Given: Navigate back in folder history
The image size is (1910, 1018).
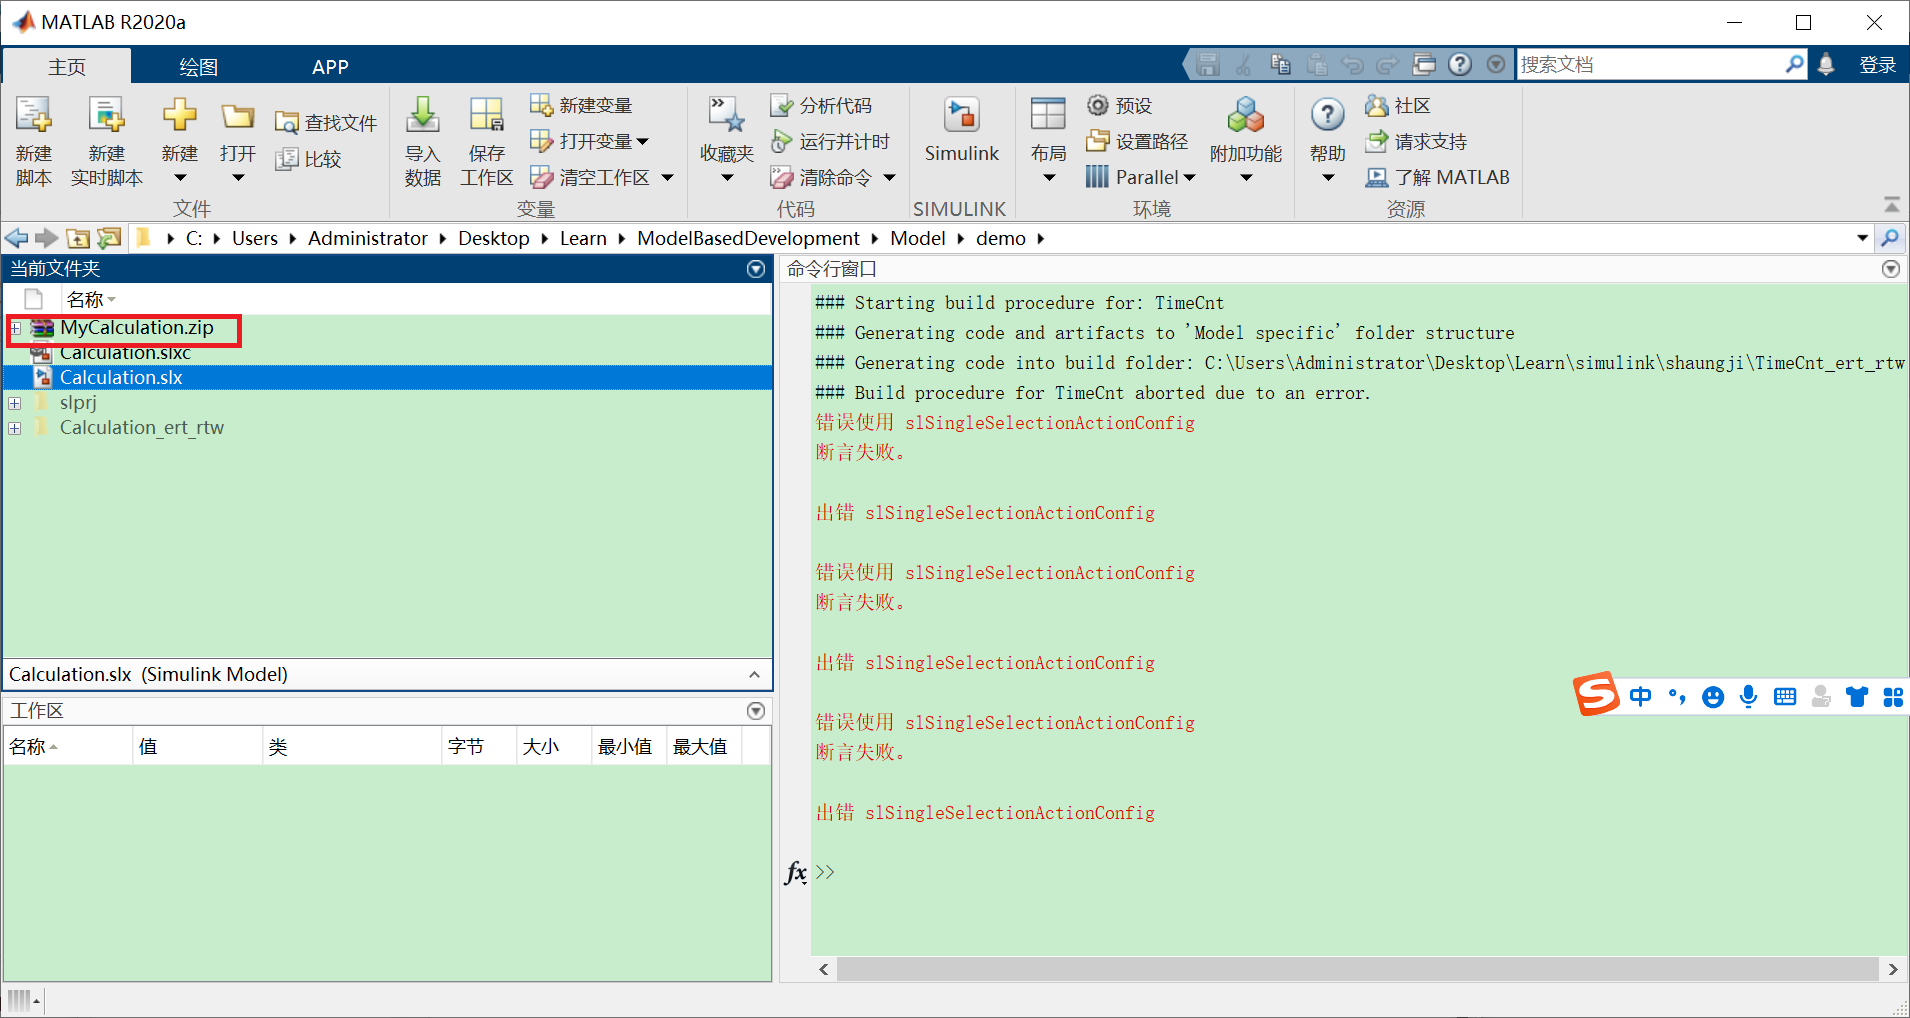Looking at the screenshot, I should pos(17,238).
